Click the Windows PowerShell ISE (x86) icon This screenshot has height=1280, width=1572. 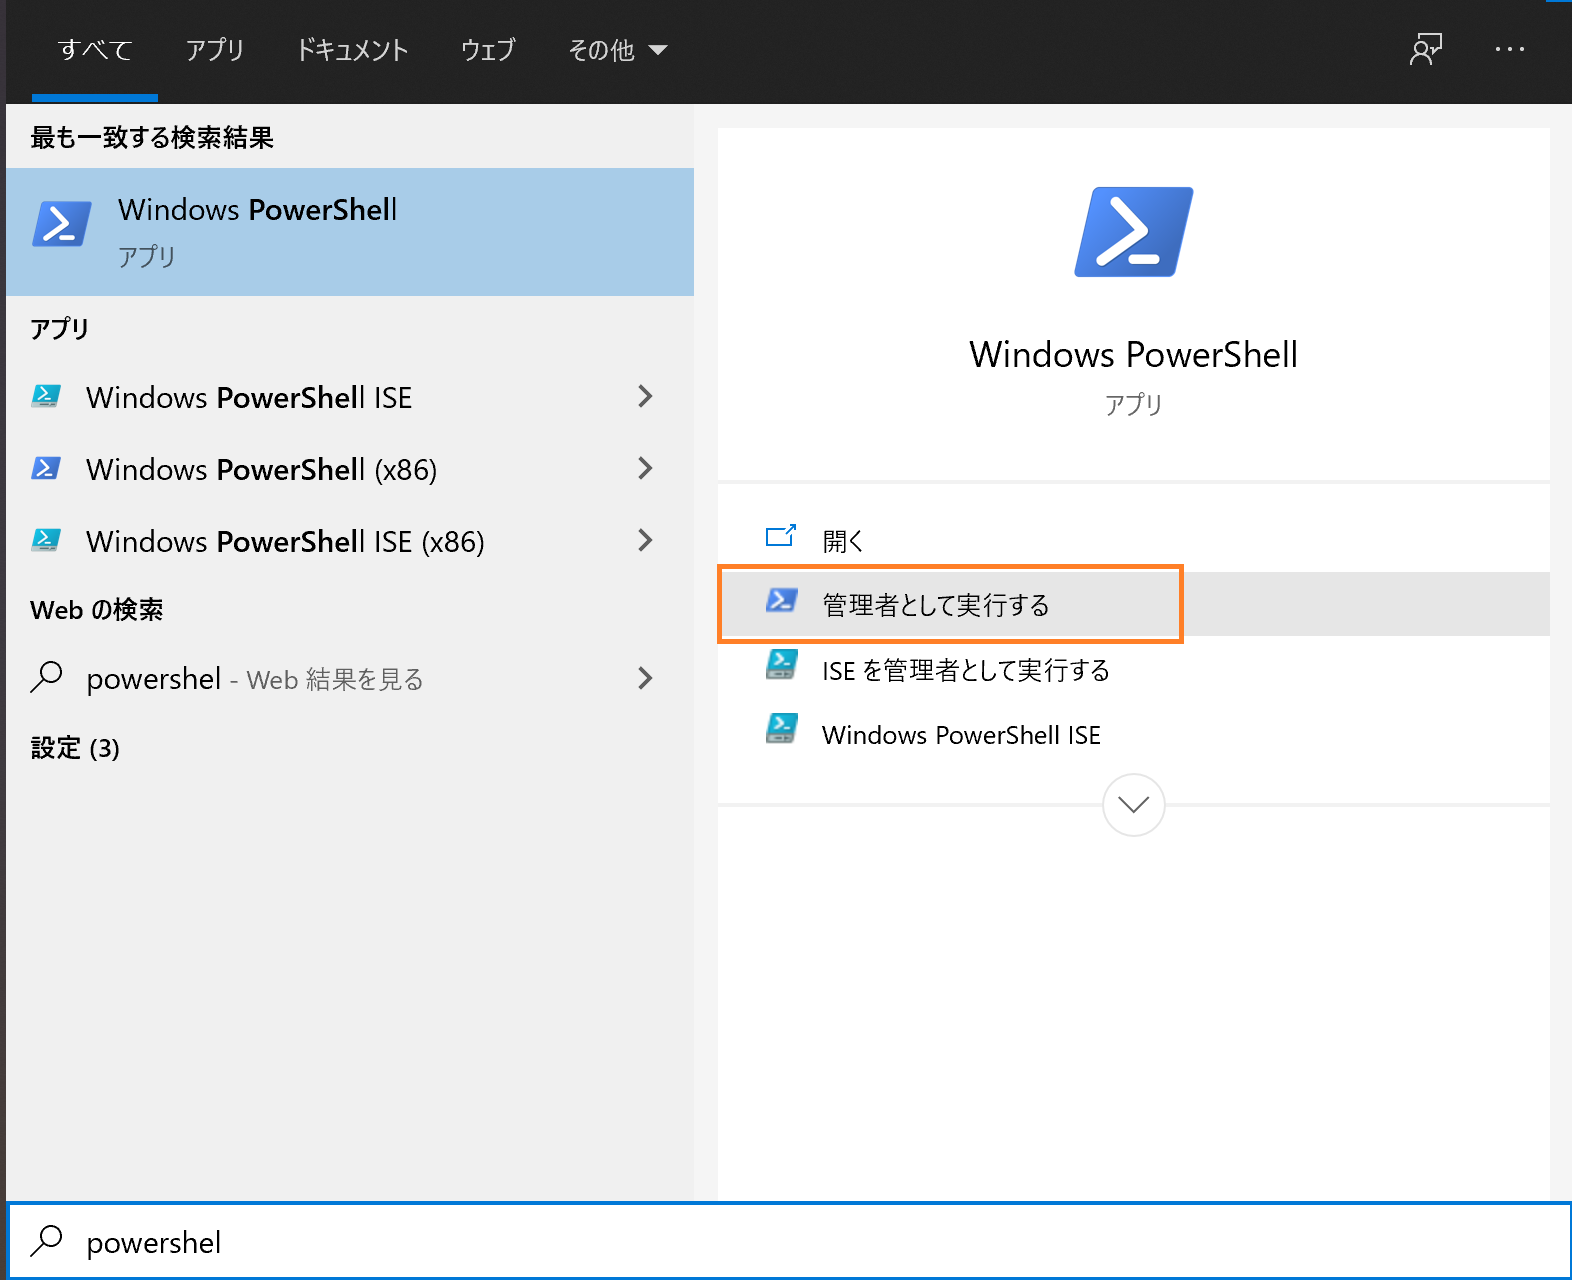pyautogui.click(x=46, y=541)
